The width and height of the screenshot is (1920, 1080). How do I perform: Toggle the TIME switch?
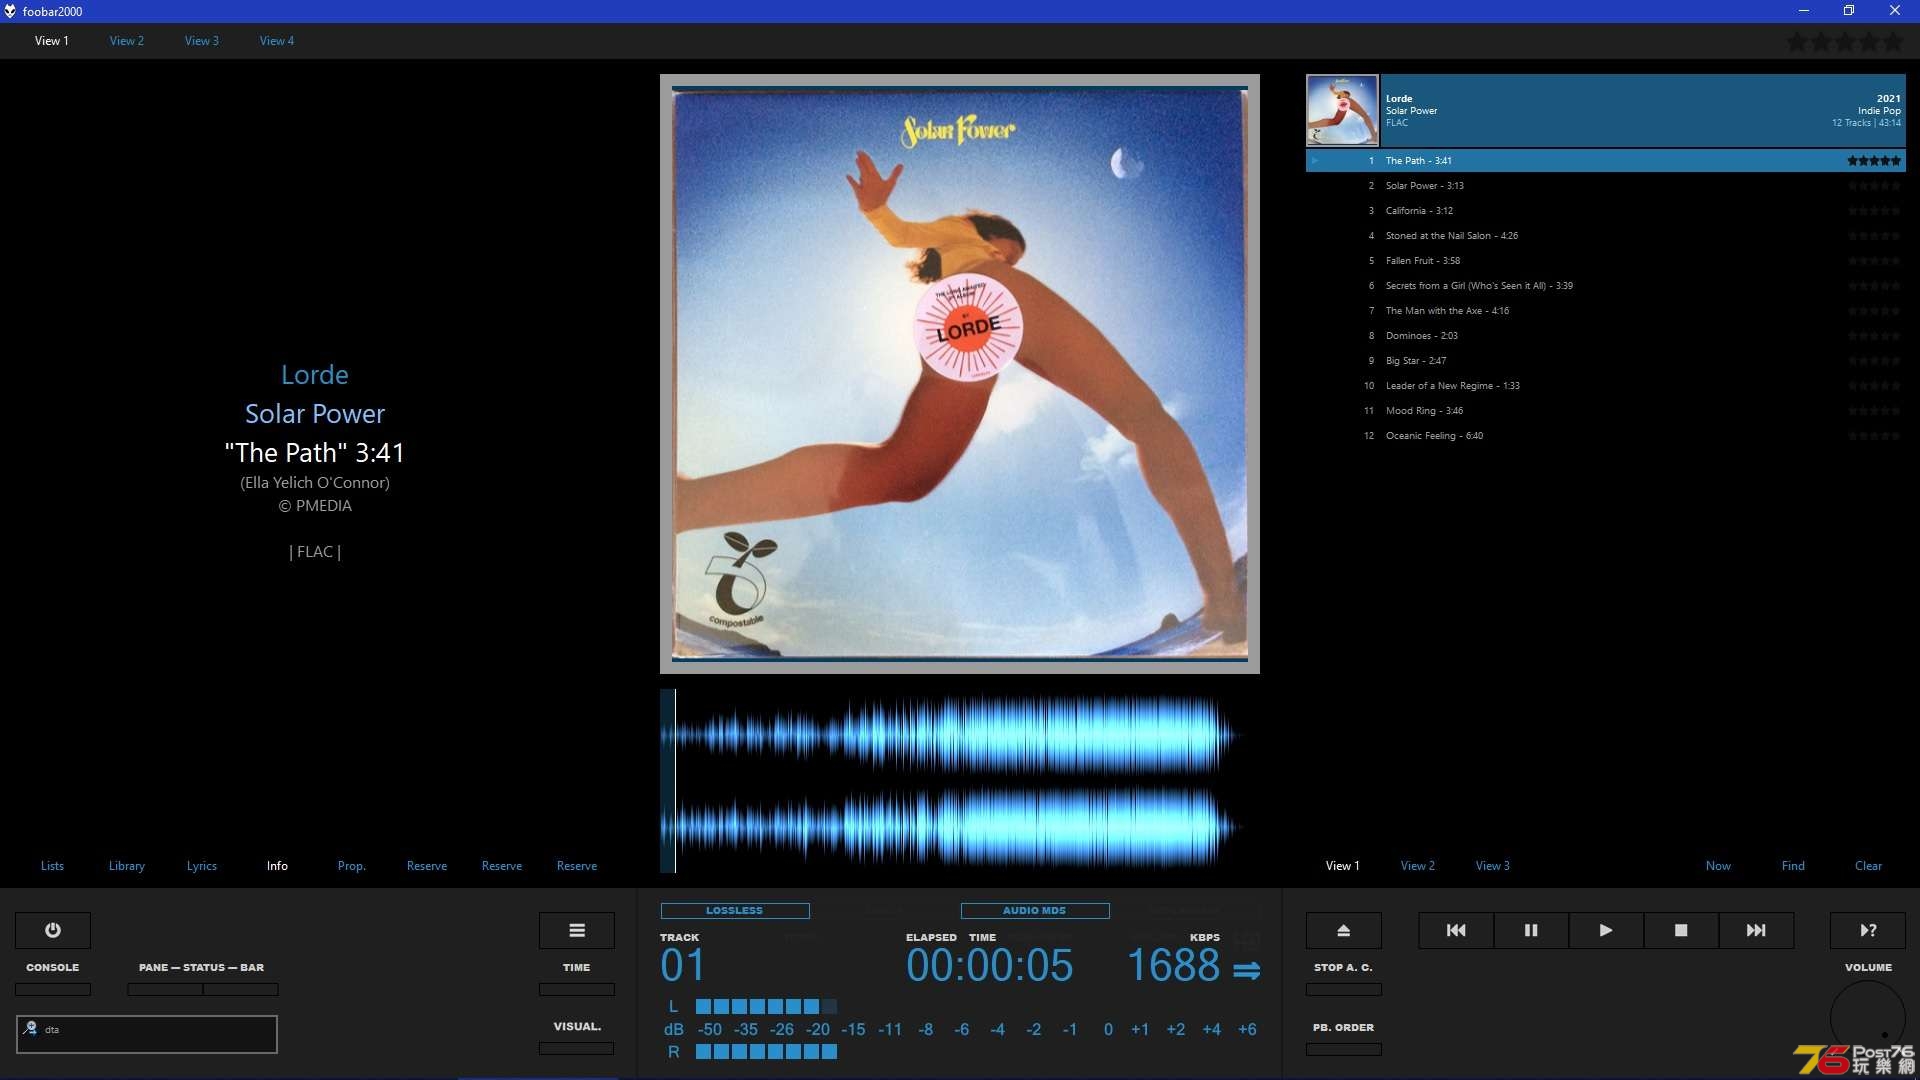577,989
